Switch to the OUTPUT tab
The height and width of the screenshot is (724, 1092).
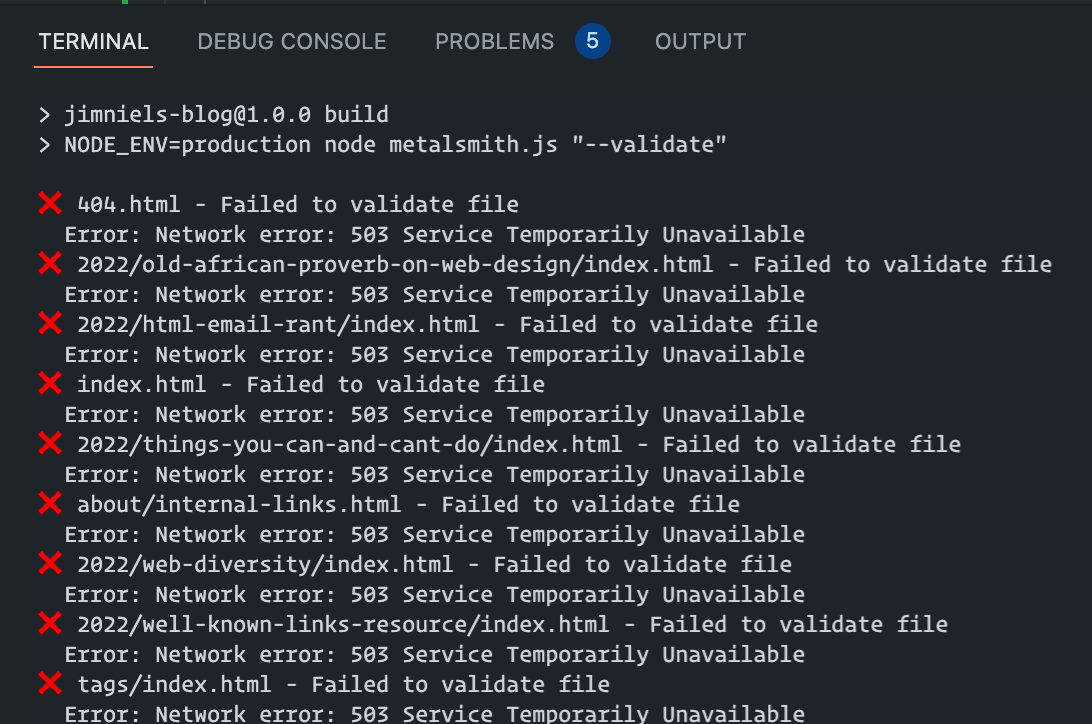(x=700, y=41)
